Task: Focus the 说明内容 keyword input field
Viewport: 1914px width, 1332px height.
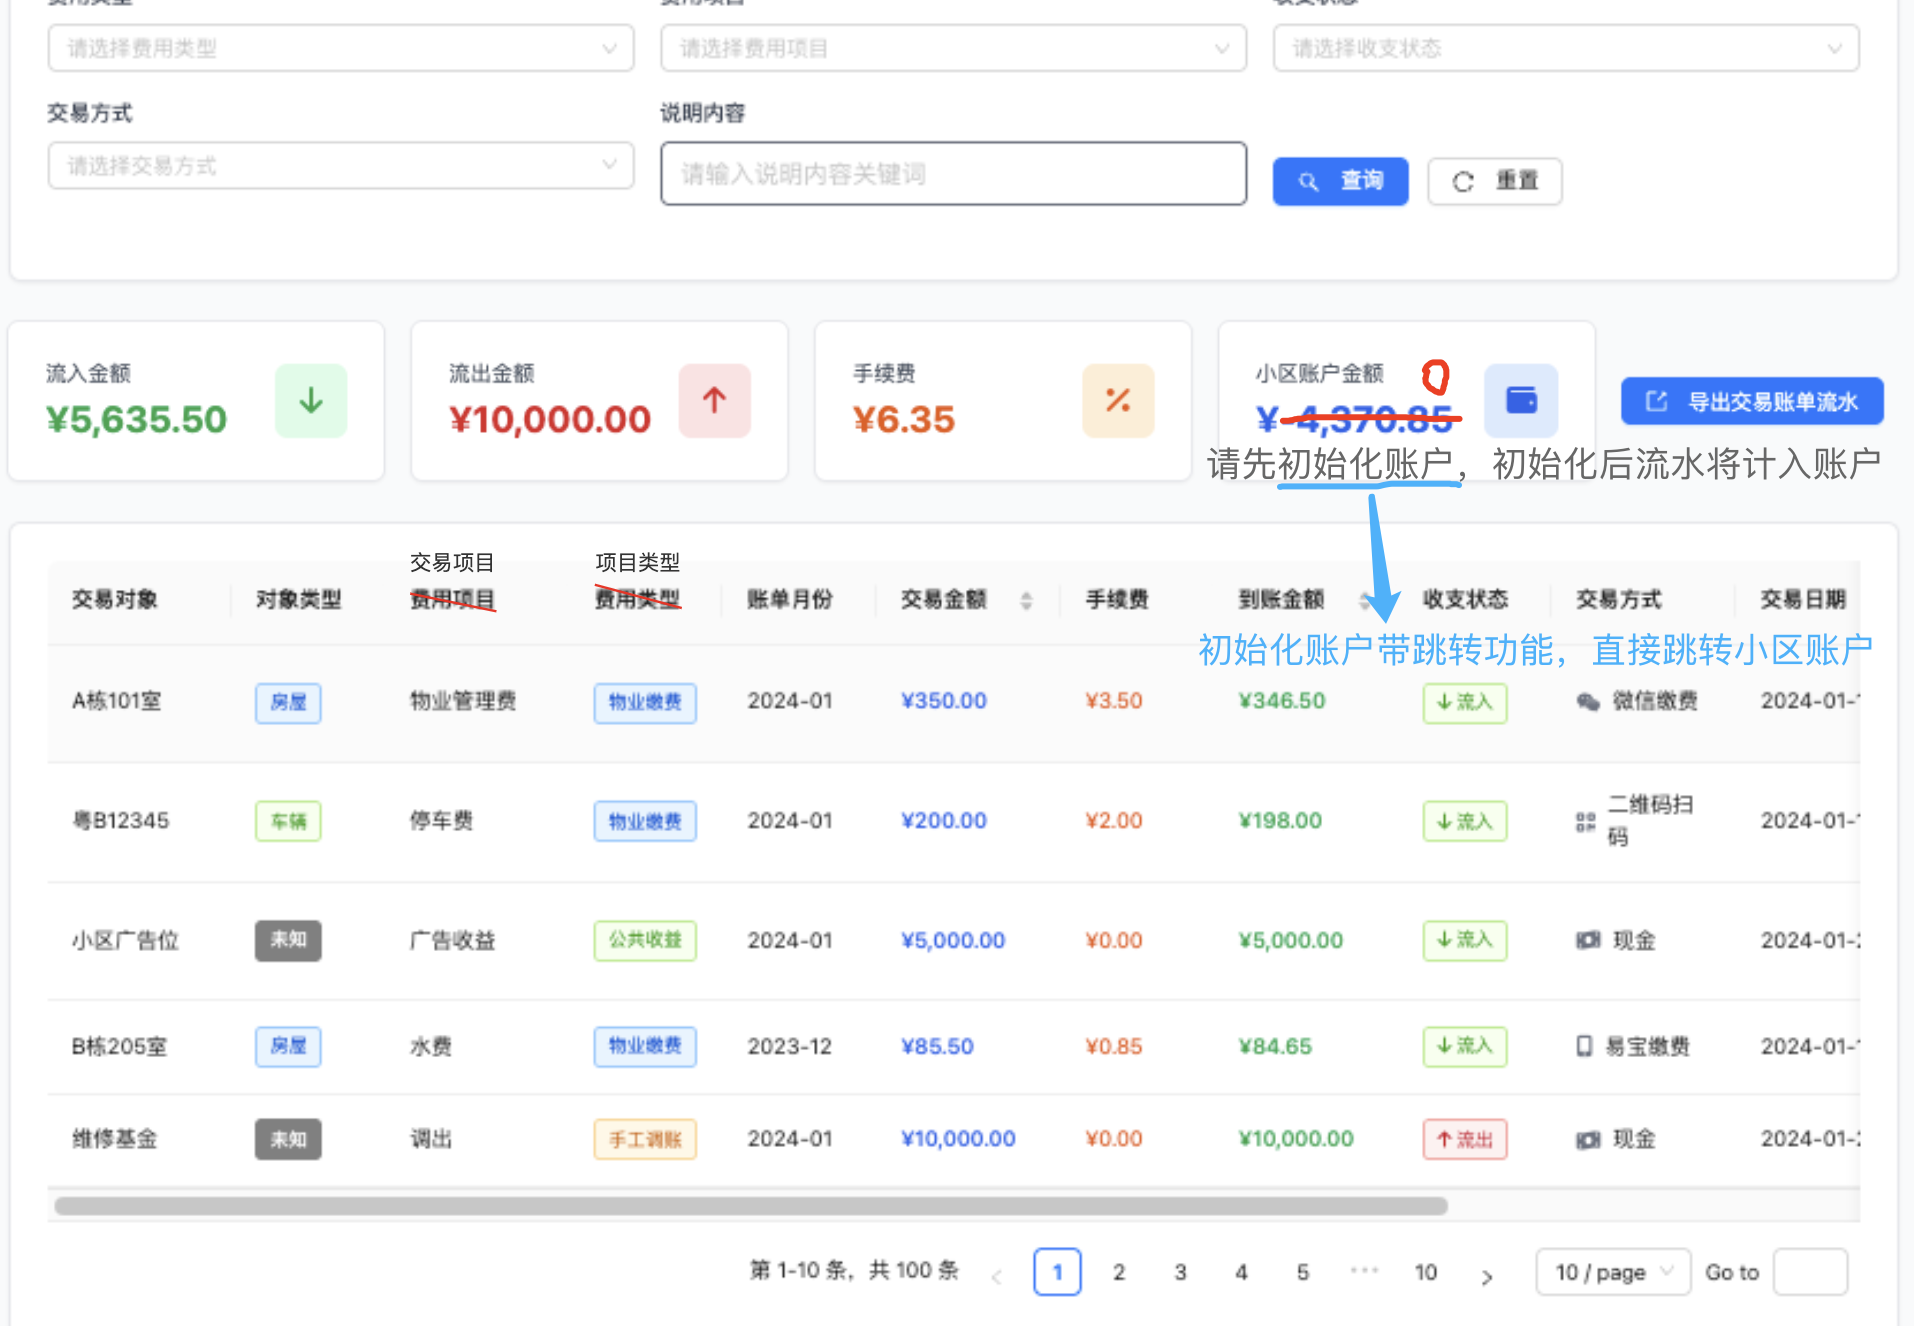Action: click(952, 174)
